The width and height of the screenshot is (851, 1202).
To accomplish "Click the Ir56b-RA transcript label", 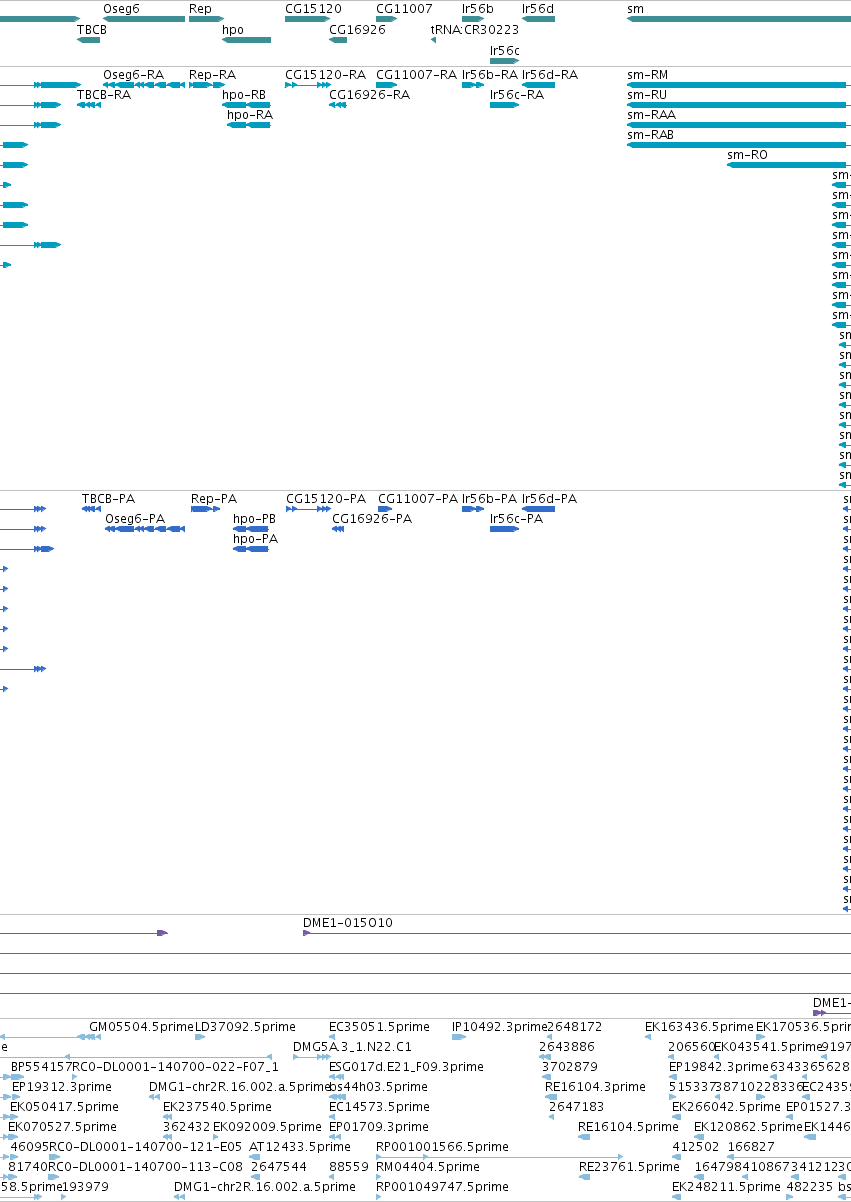I will [490, 75].
